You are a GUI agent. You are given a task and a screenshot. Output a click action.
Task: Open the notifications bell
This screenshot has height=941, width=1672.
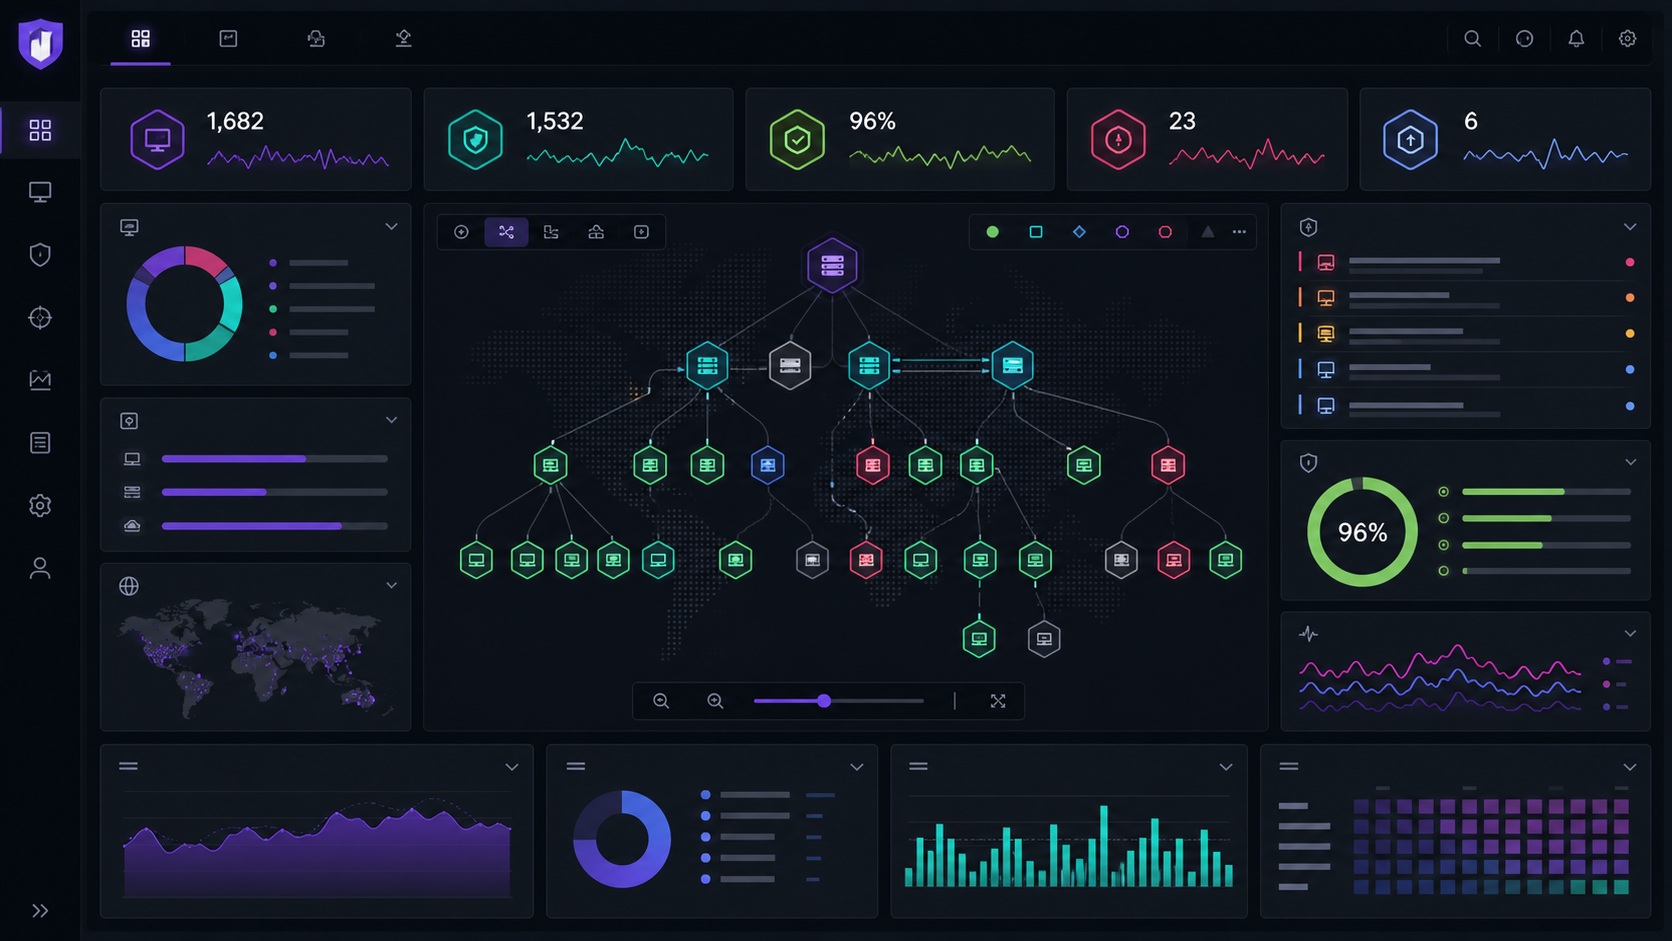click(1576, 38)
